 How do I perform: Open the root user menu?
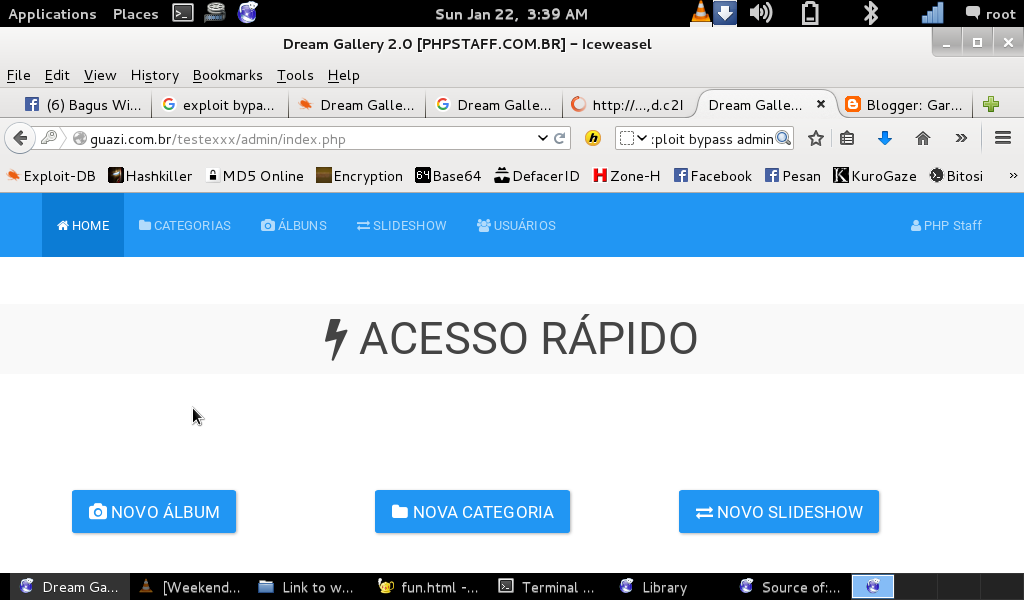991,14
